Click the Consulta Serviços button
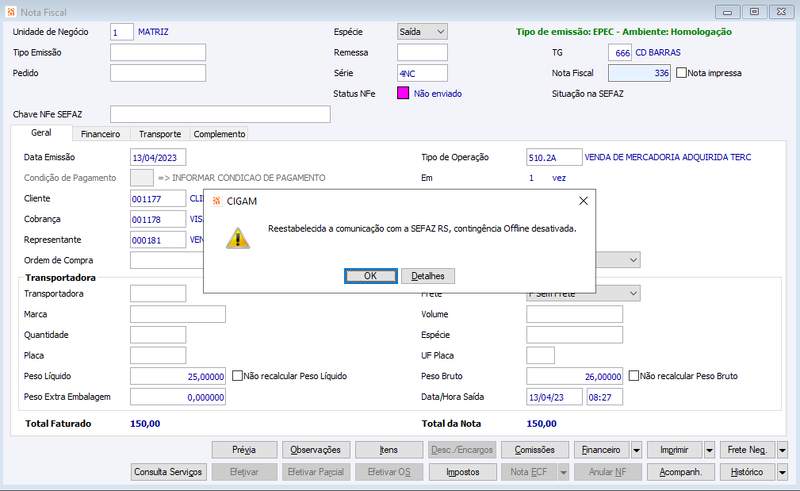 point(168,472)
